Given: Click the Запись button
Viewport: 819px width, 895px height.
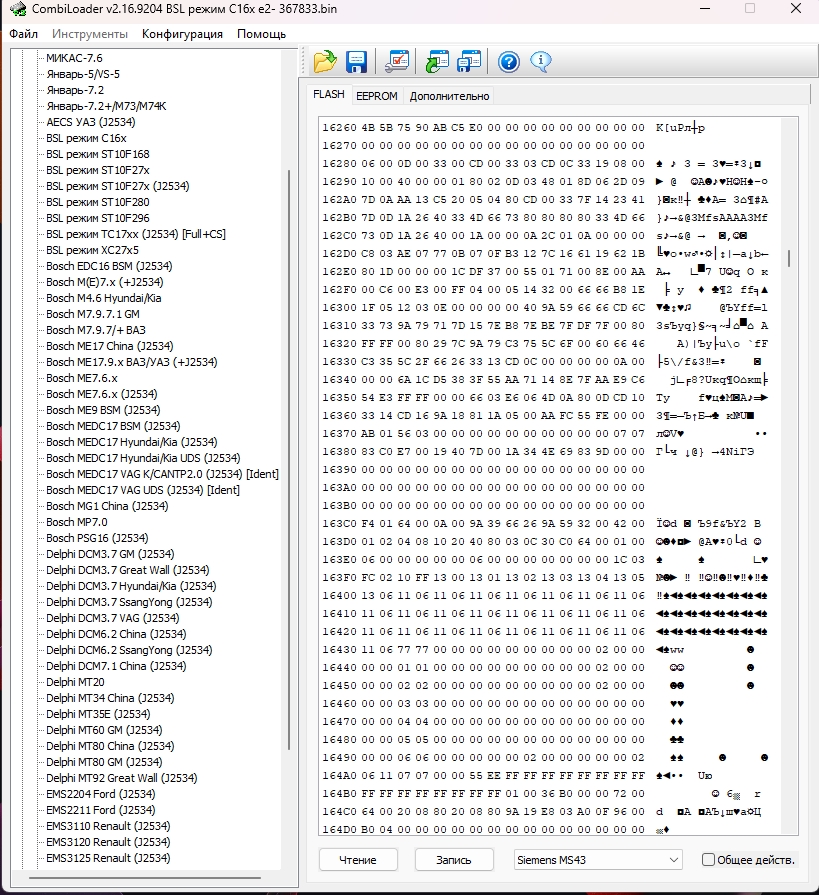Looking at the screenshot, I should [453, 860].
